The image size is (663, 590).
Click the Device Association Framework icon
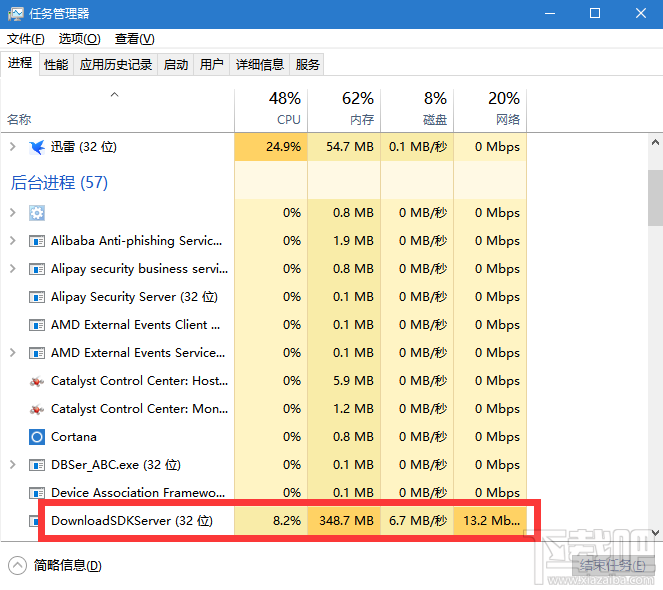click(37, 493)
